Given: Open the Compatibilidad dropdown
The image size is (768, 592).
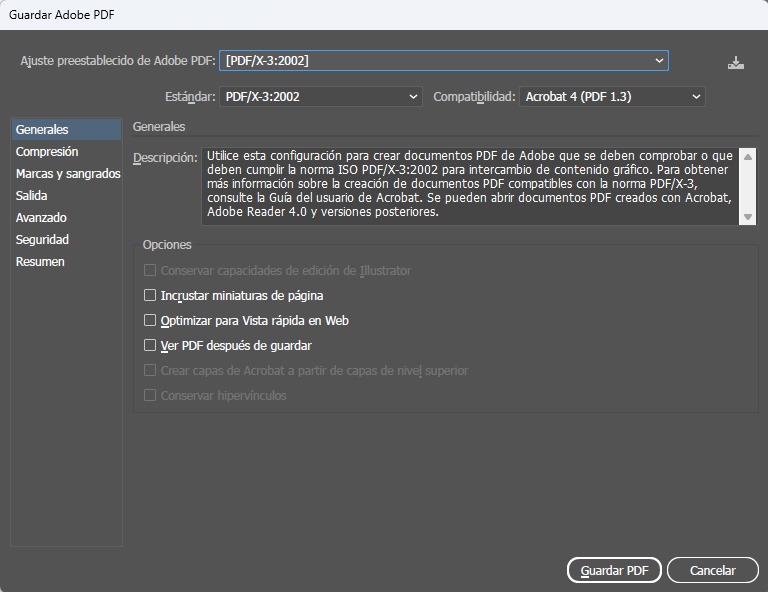Looking at the screenshot, I should (612, 97).
